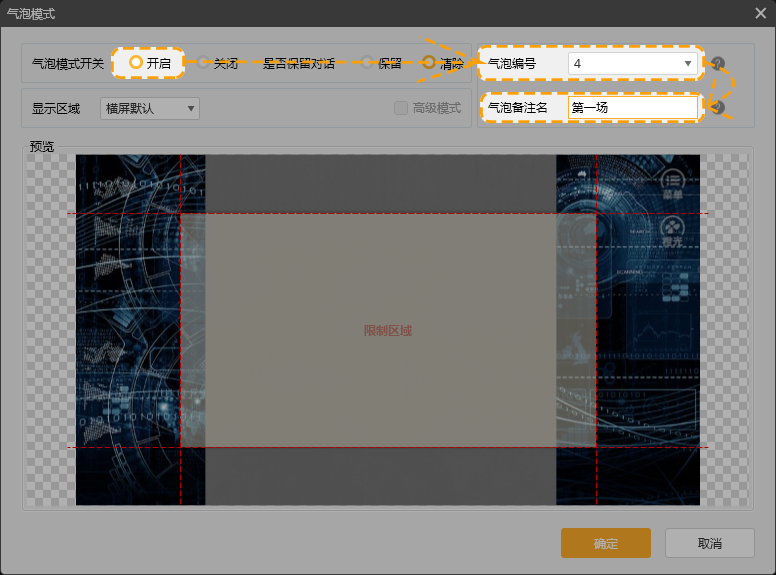The height and width of the screenshot is (575, 776).
Task: Choose 保留 for 是否保留对话
Action: click(x=368, y=63)
